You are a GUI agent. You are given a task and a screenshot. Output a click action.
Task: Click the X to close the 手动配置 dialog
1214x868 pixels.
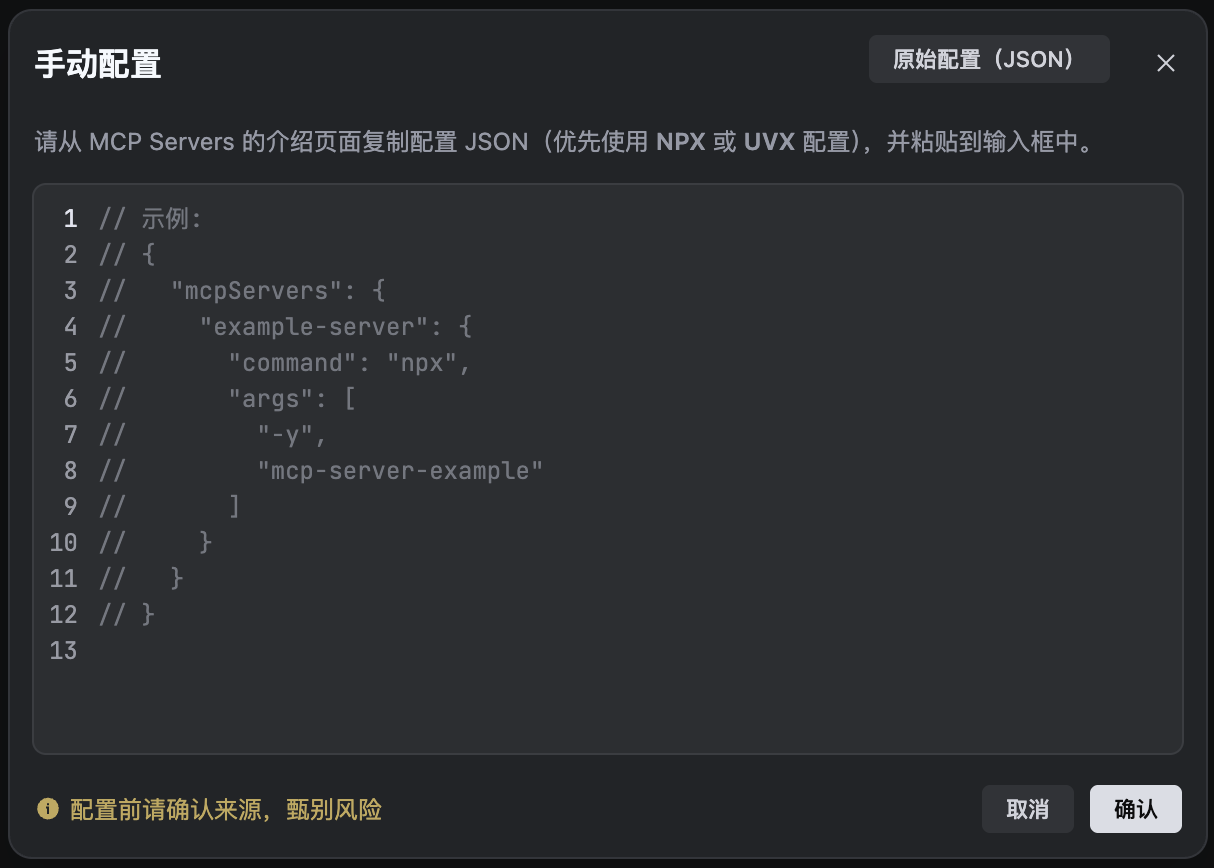[x=1166, y=62]
